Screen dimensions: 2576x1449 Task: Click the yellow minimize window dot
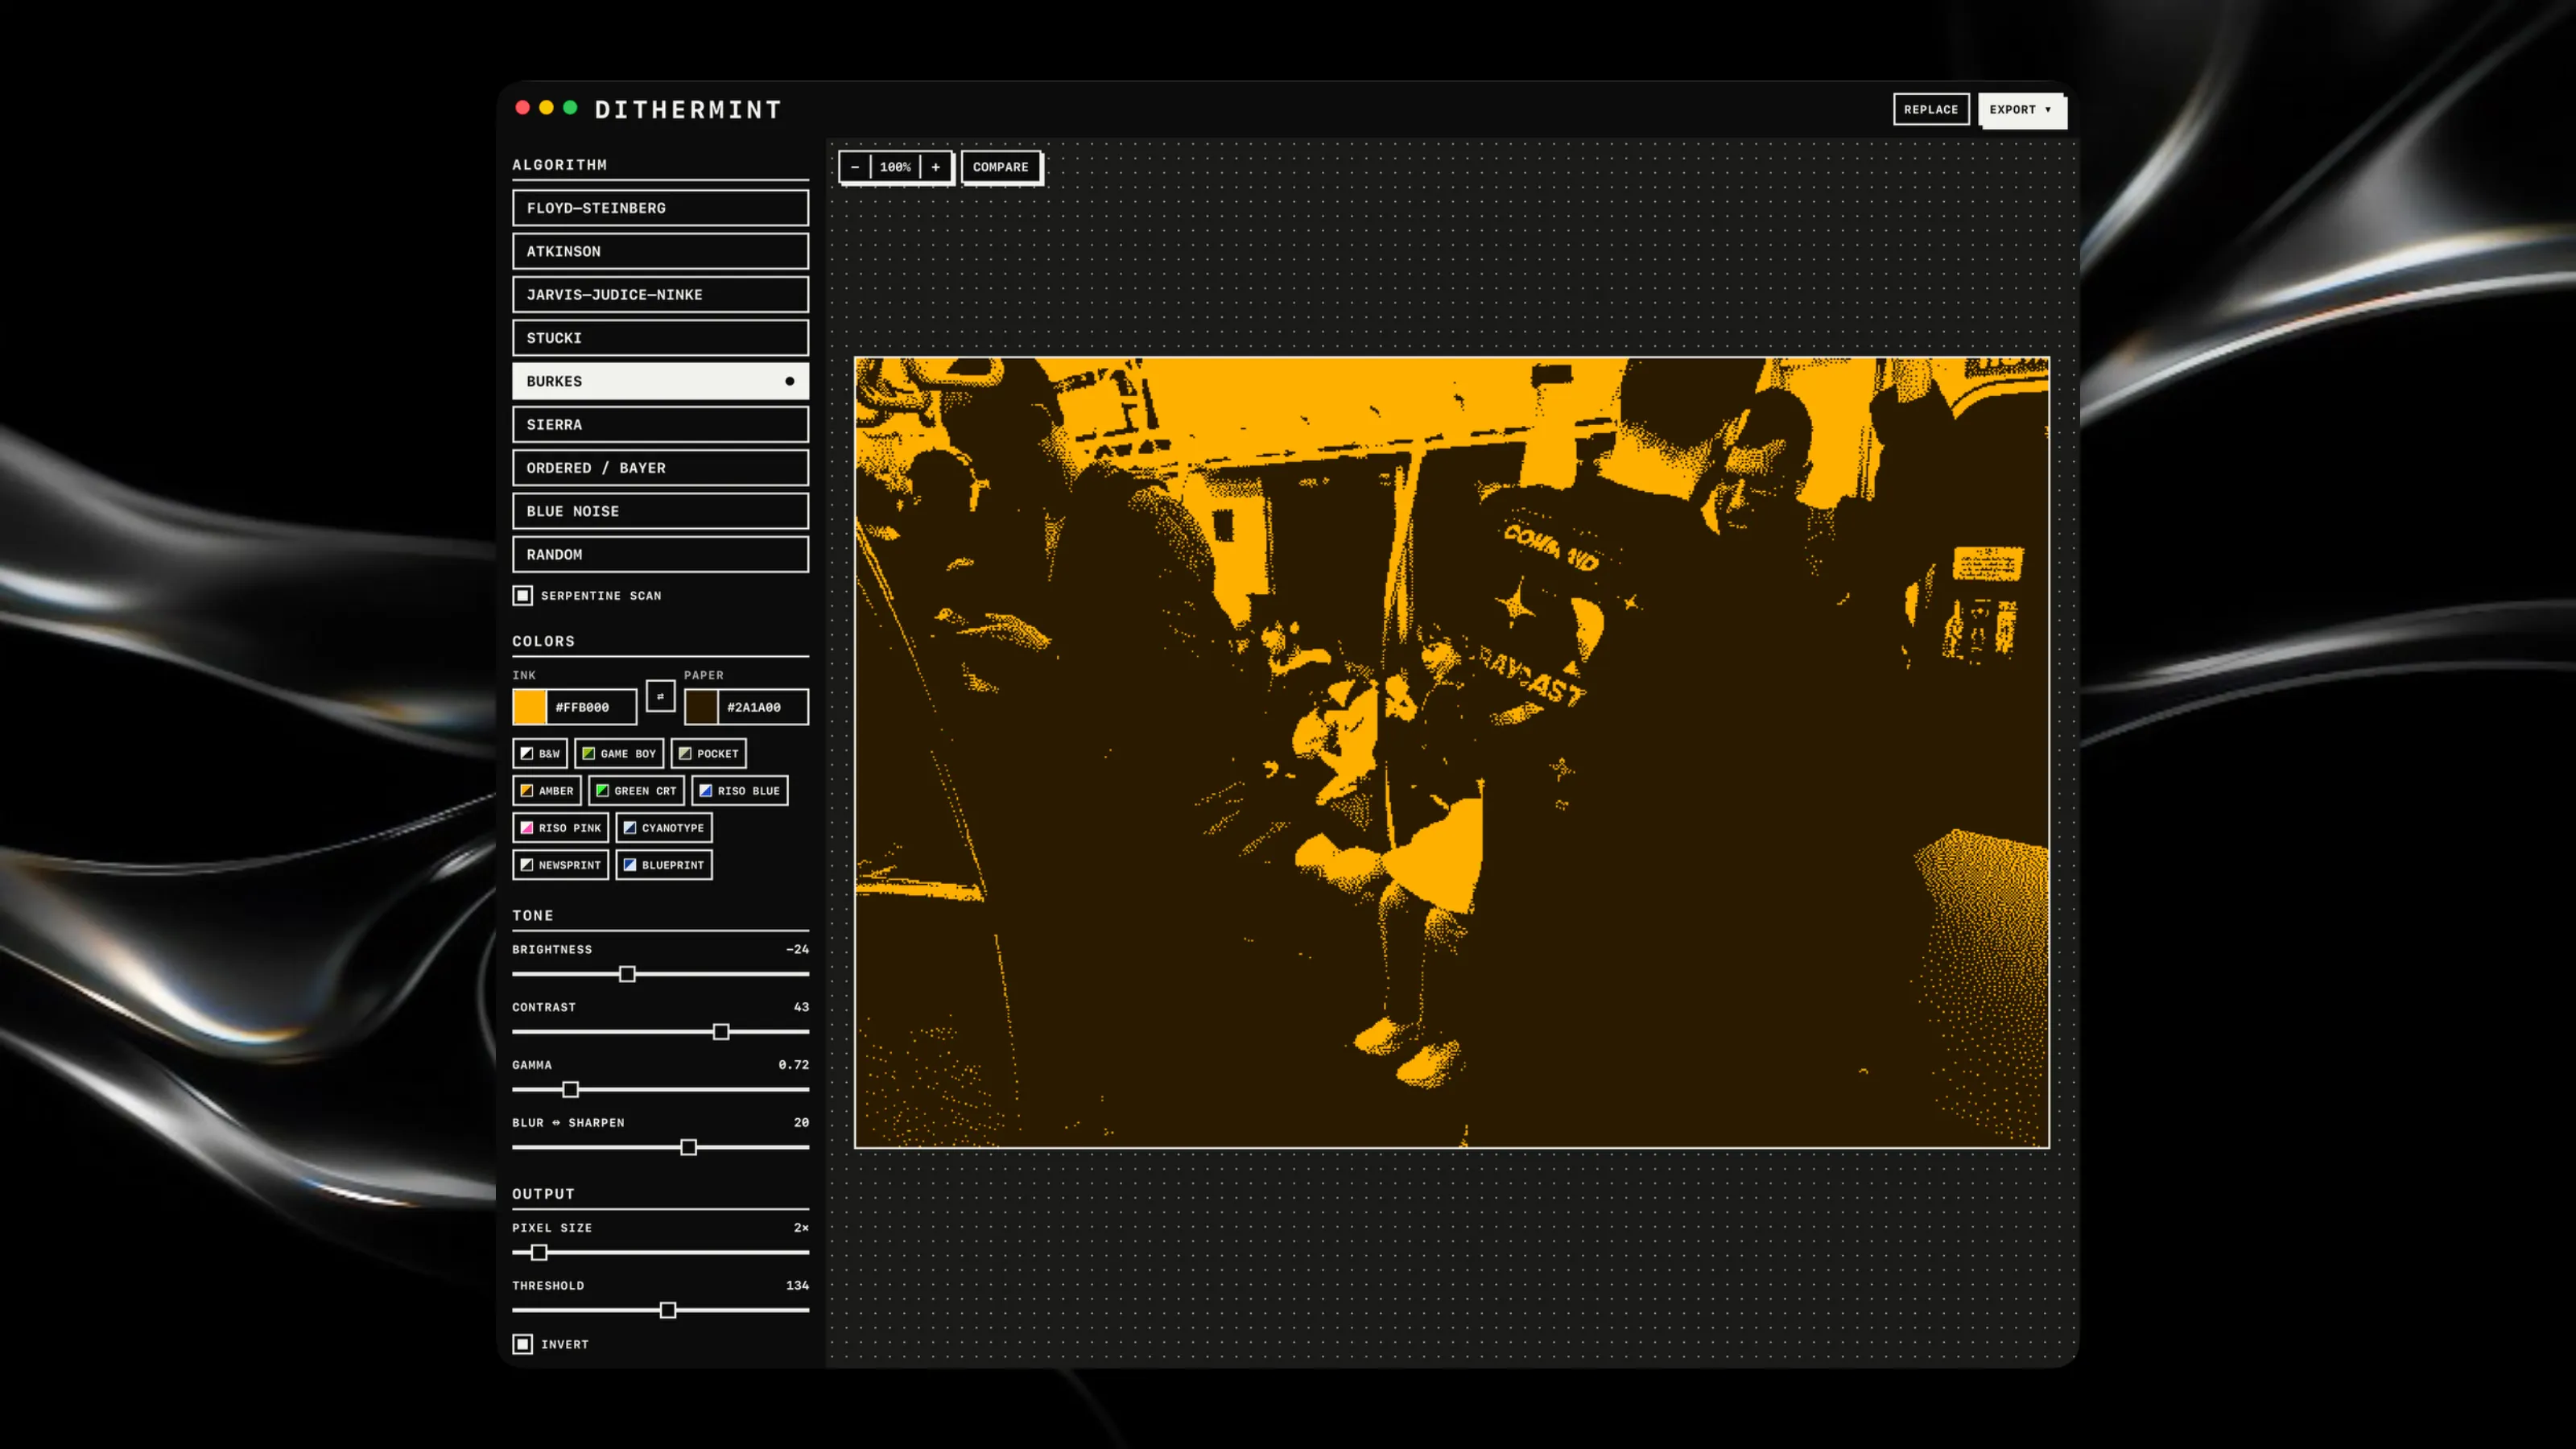point(546,107)
